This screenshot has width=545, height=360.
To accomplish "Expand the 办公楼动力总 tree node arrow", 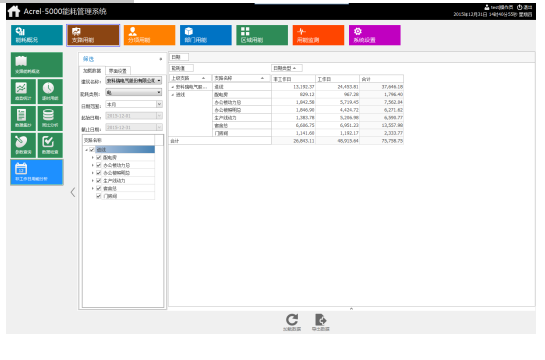I will [93, 165].
